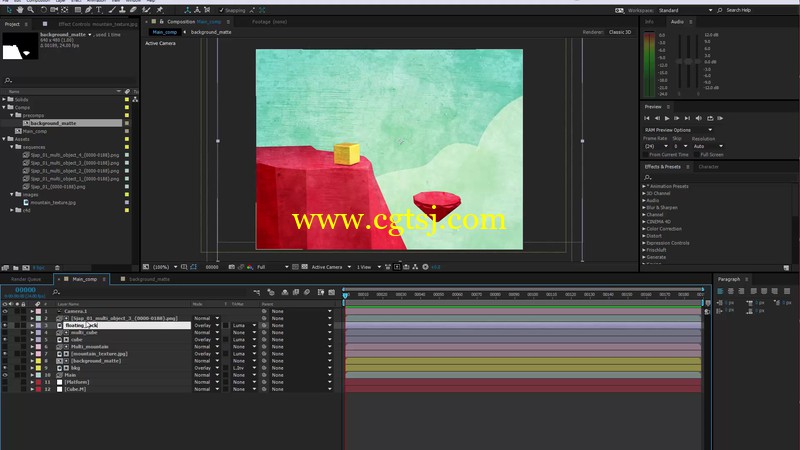Click the Last Frame preview button
The image size is (800, 450).
(x=687, y=118)
